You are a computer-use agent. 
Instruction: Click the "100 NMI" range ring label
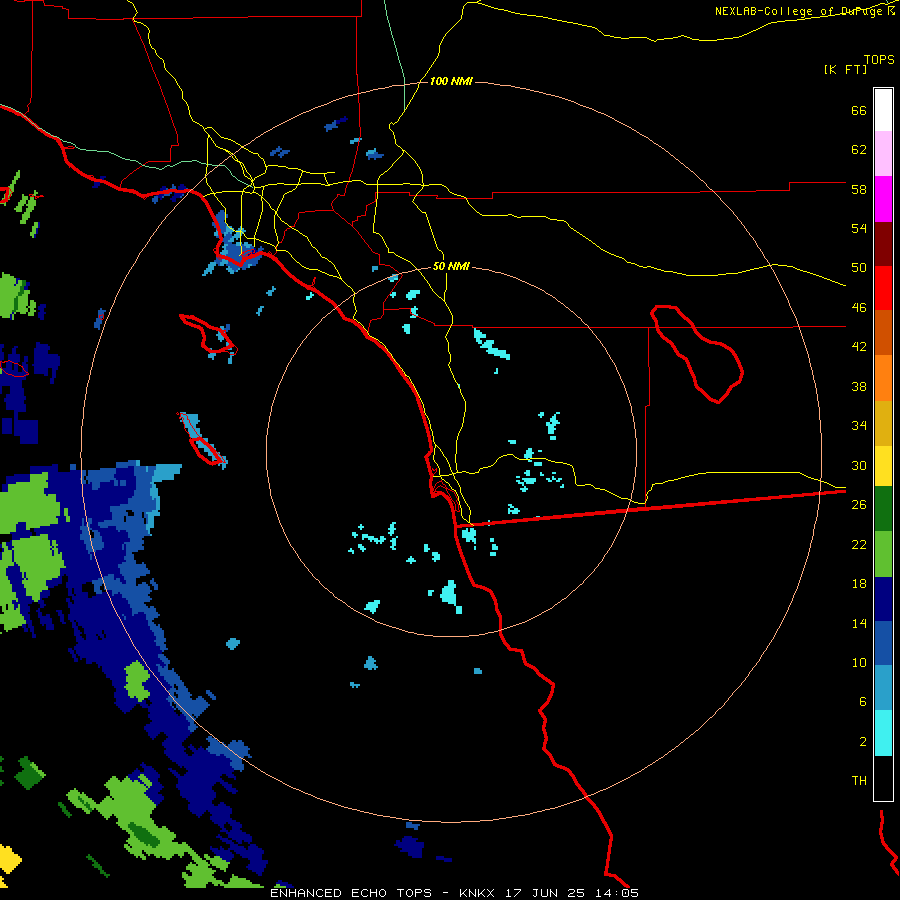tap(451, 82)
